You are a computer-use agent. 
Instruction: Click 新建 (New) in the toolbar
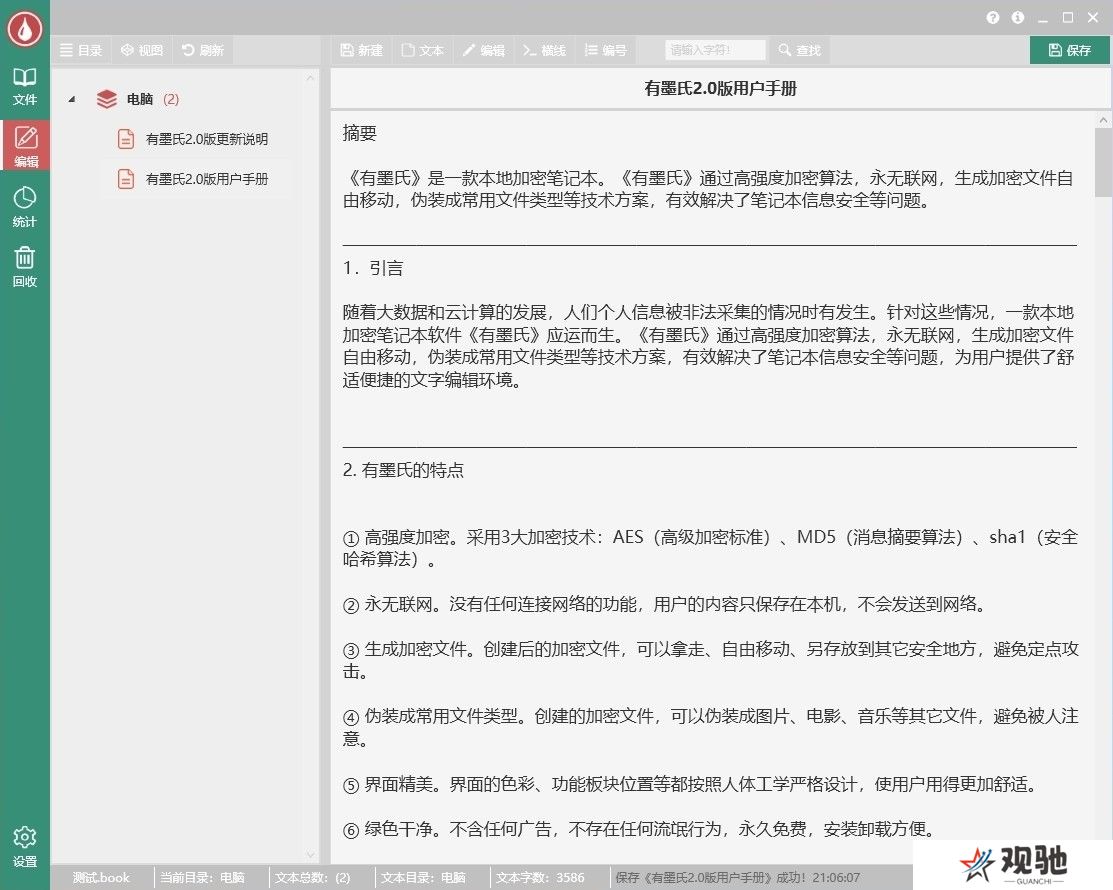362,50
